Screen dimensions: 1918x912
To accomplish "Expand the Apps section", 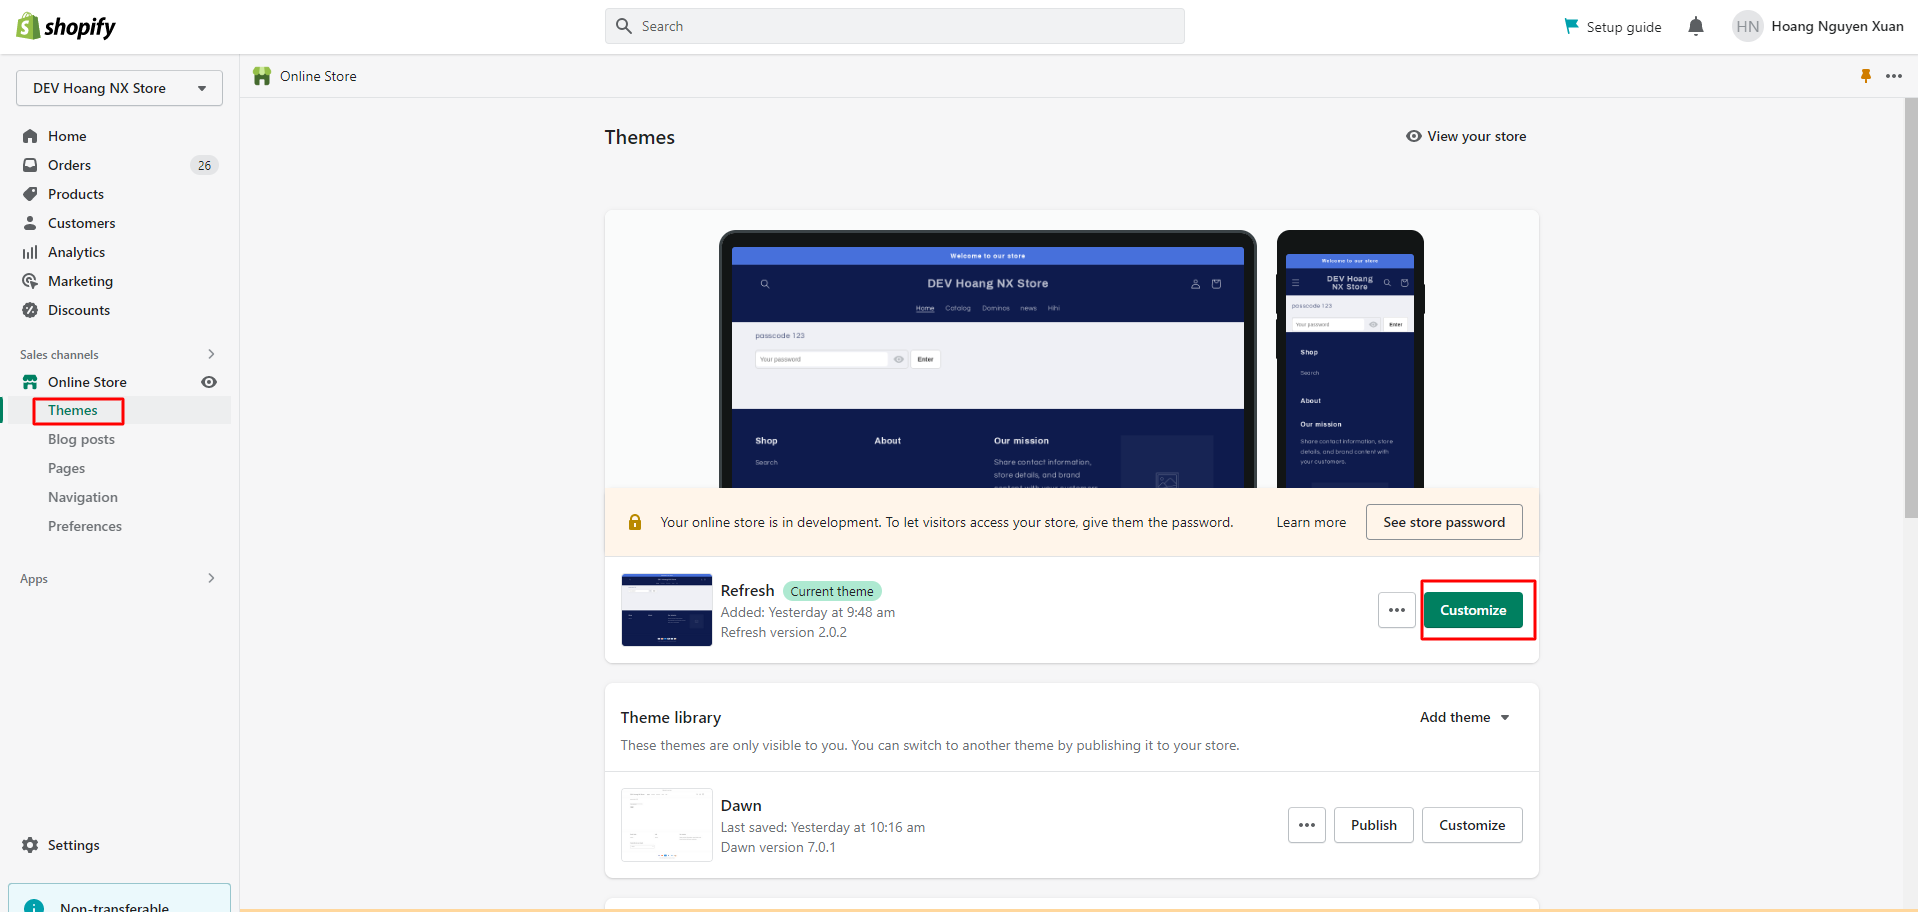I will 211,578.
